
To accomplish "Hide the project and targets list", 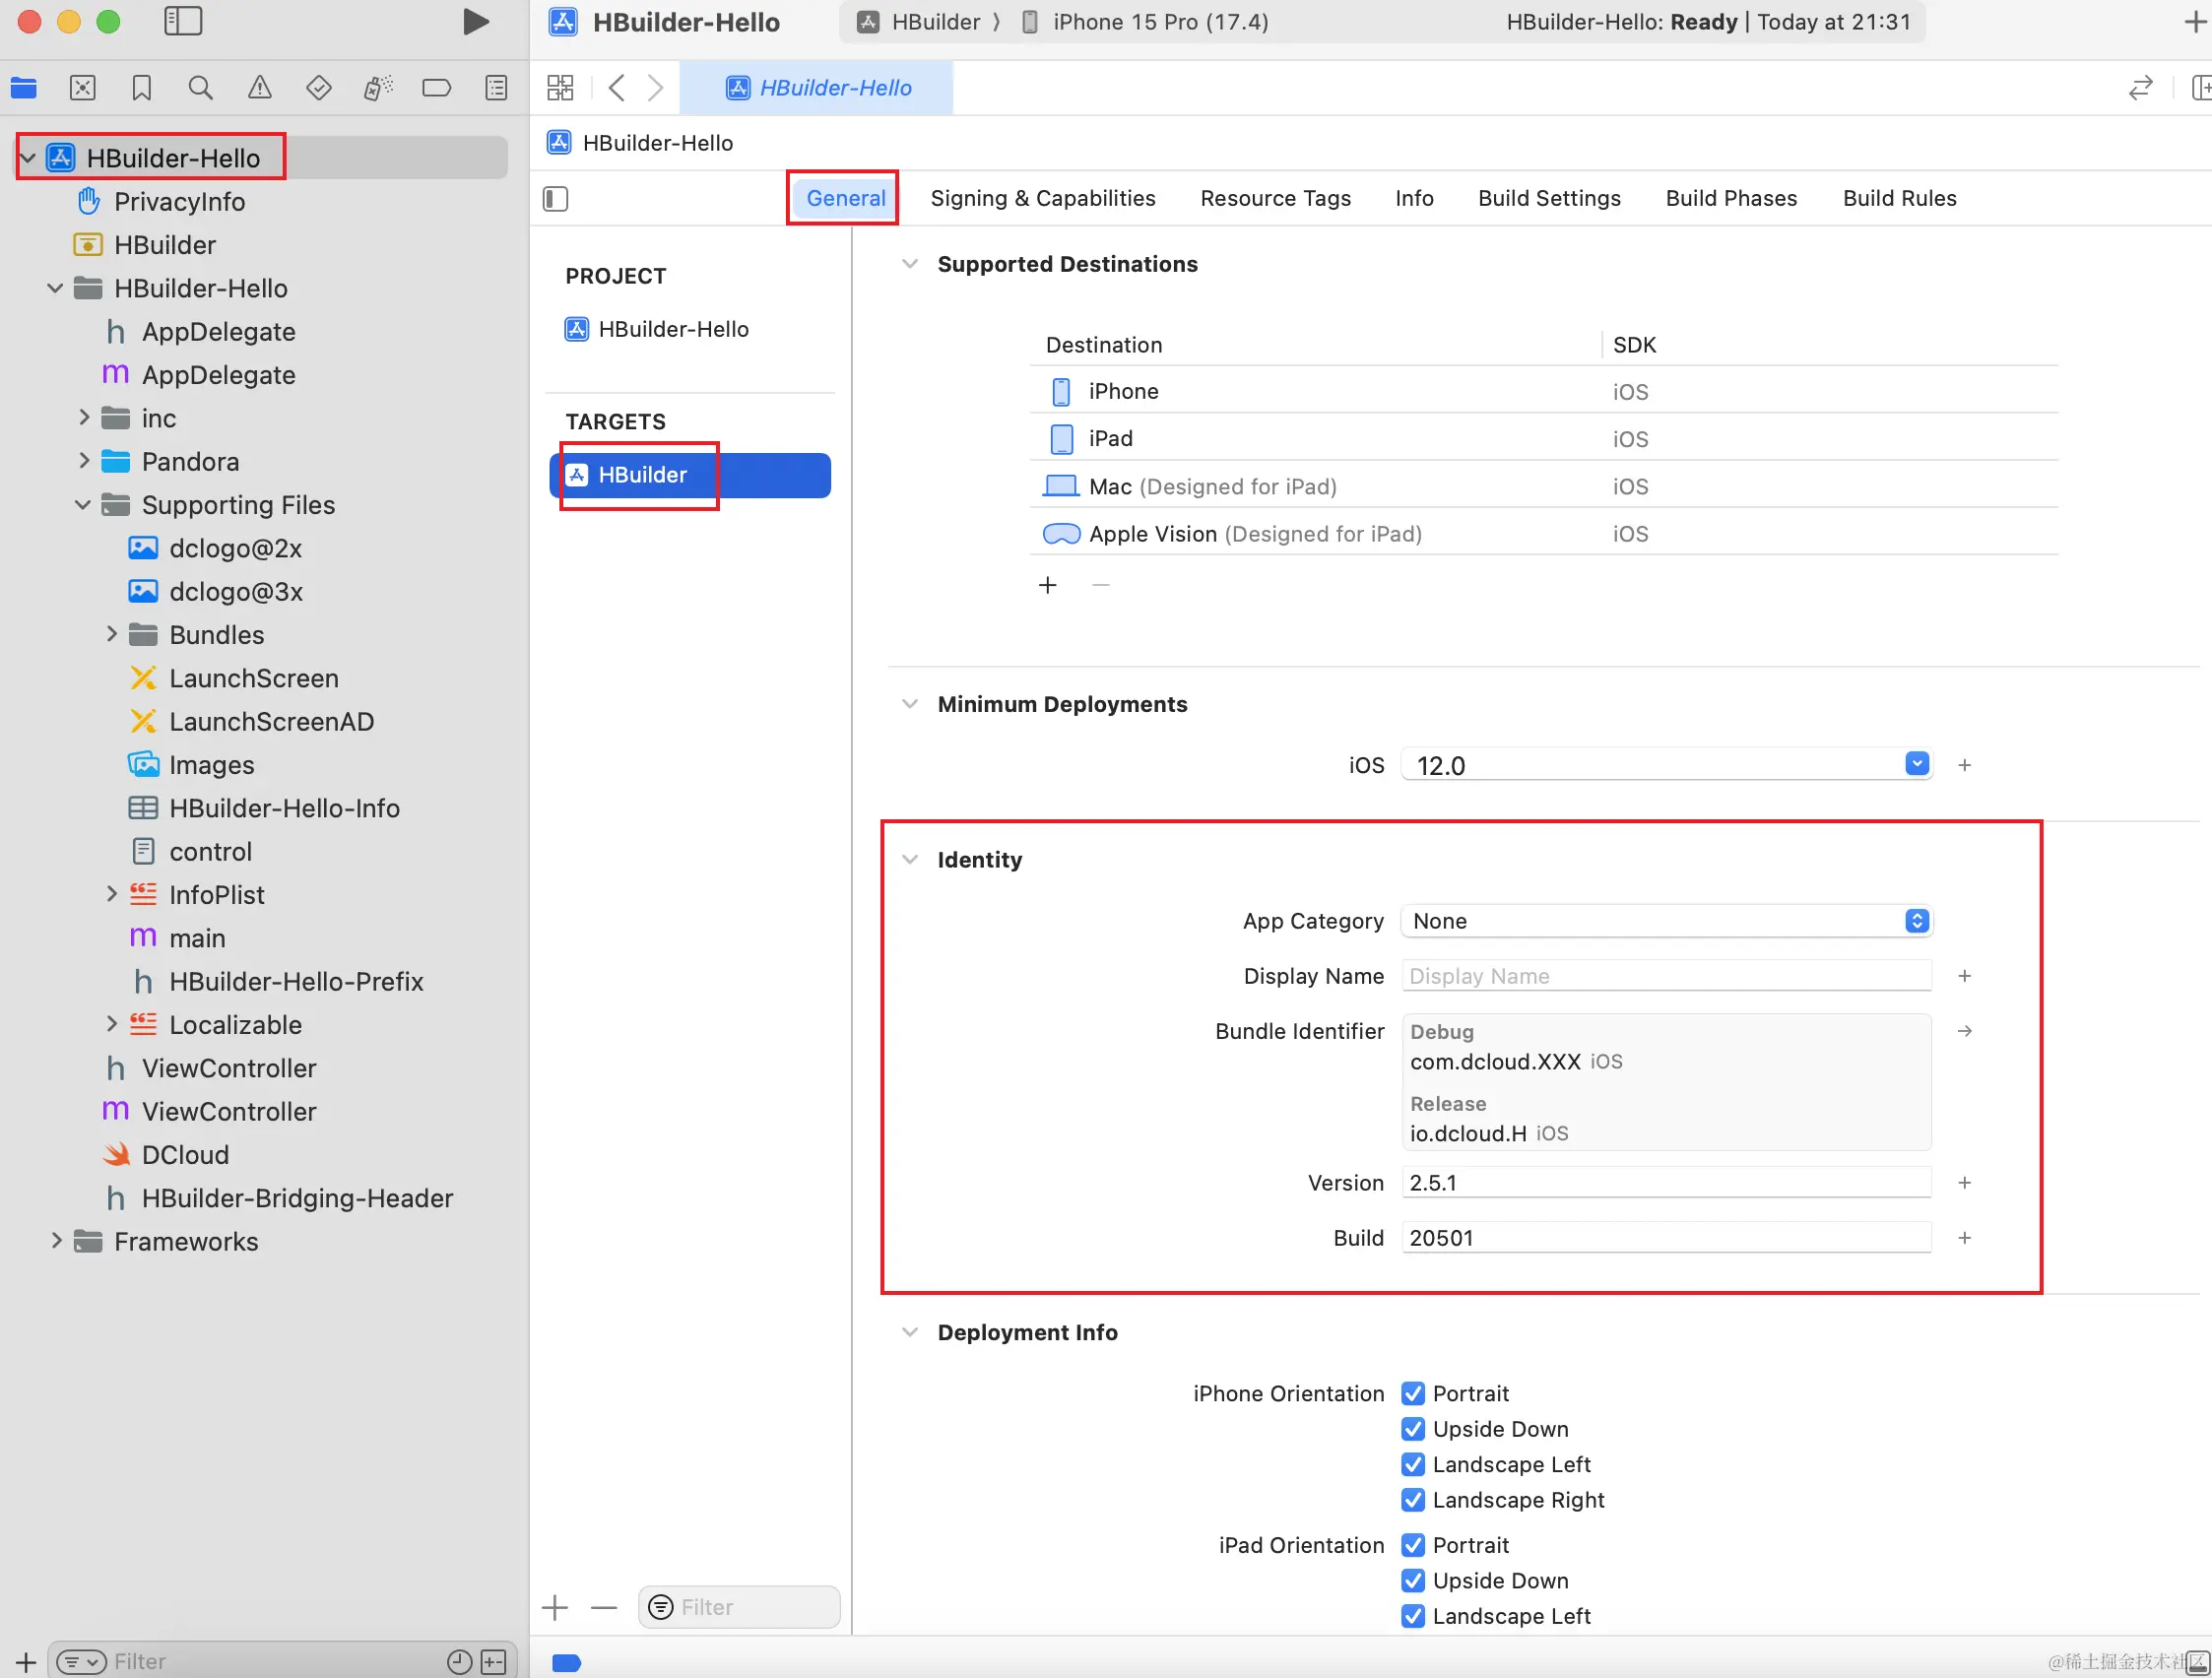I will (556, 199).
